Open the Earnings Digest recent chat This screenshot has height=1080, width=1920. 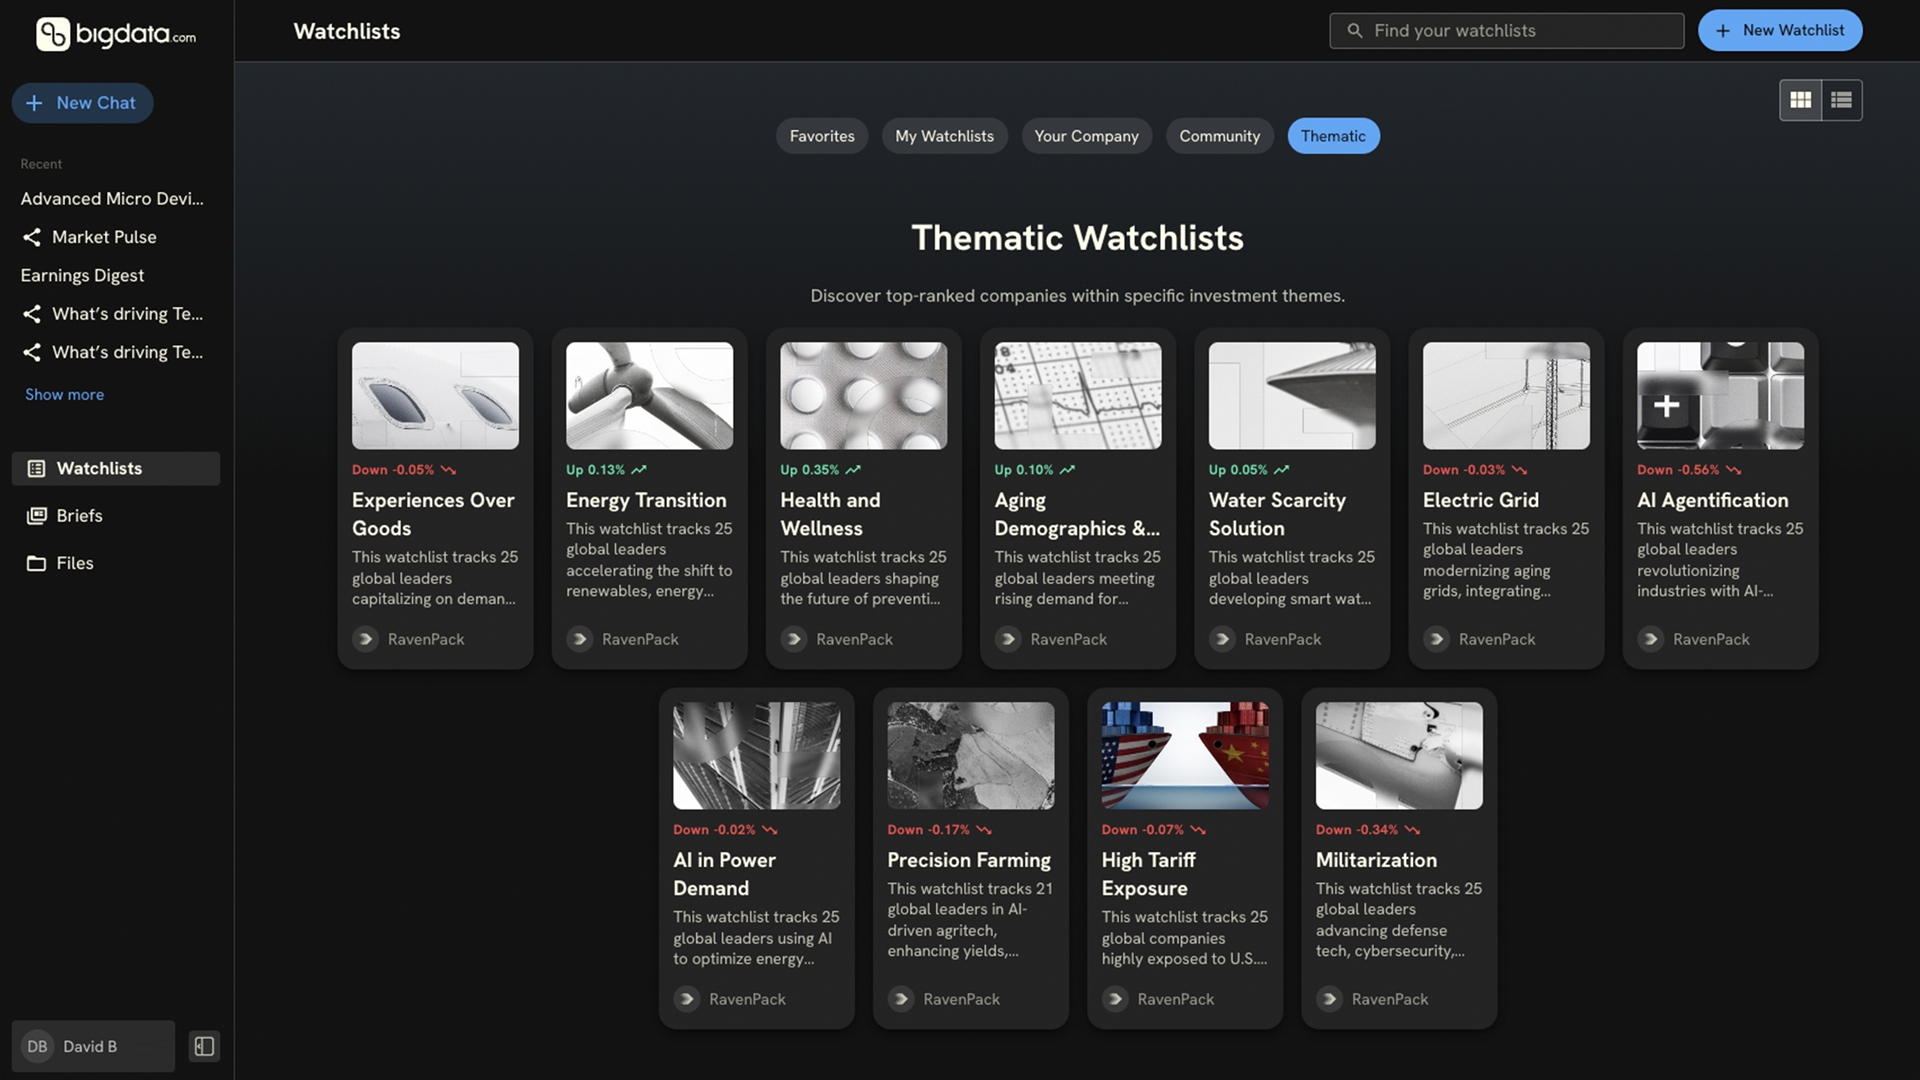click(x=82, y=275)
